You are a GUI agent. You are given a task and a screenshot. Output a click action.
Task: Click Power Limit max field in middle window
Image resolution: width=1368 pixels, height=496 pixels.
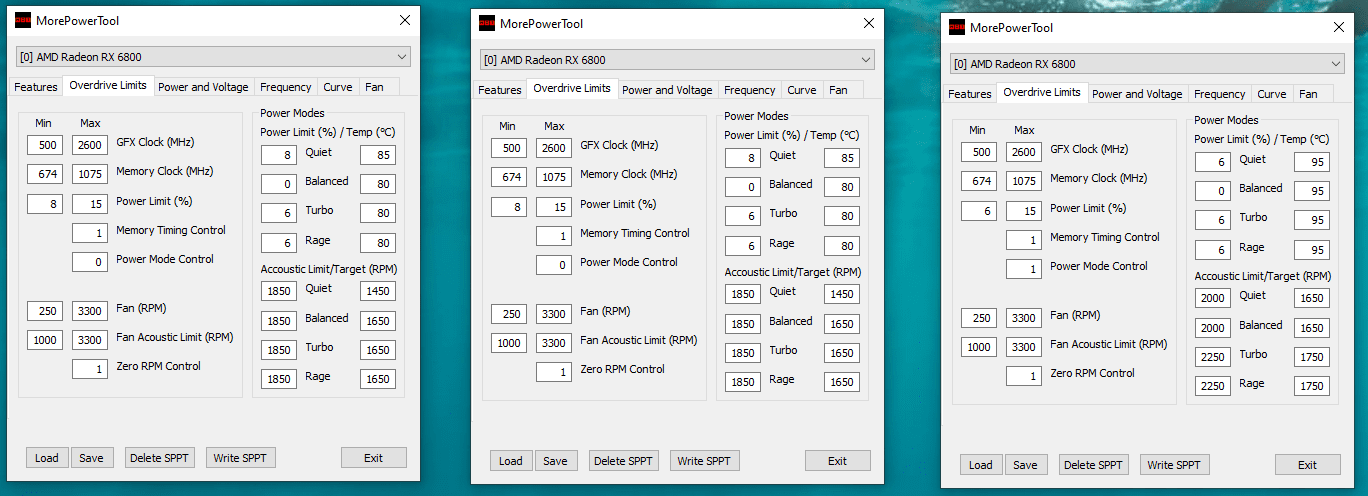coord(554,207)
